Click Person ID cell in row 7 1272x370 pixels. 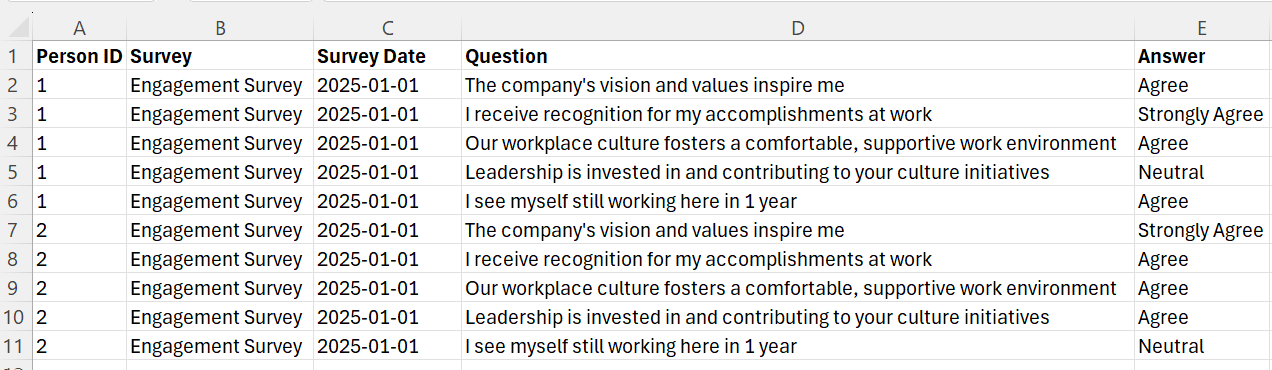(79, 230)
